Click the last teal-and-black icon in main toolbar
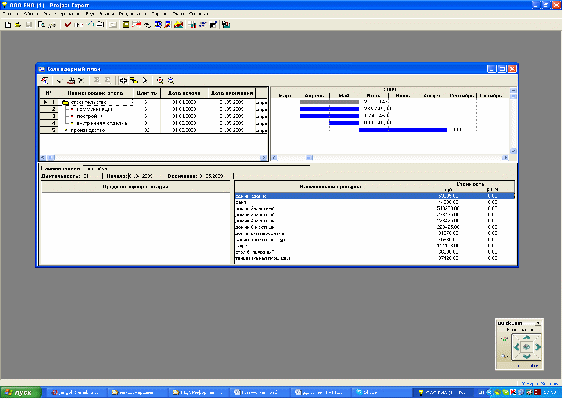This screenshot has width=563, height=399. coord(226,24)
